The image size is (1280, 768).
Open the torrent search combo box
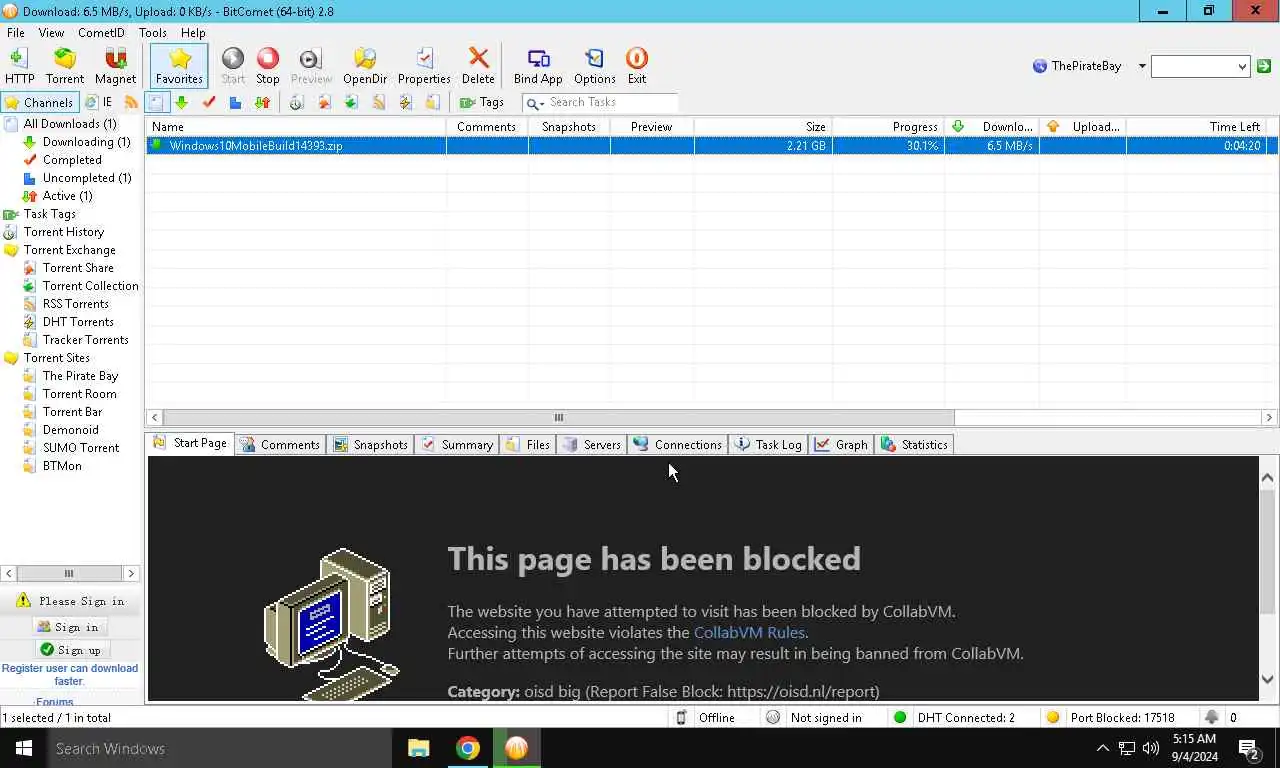pyautogui.click(x=1200, y=66)
